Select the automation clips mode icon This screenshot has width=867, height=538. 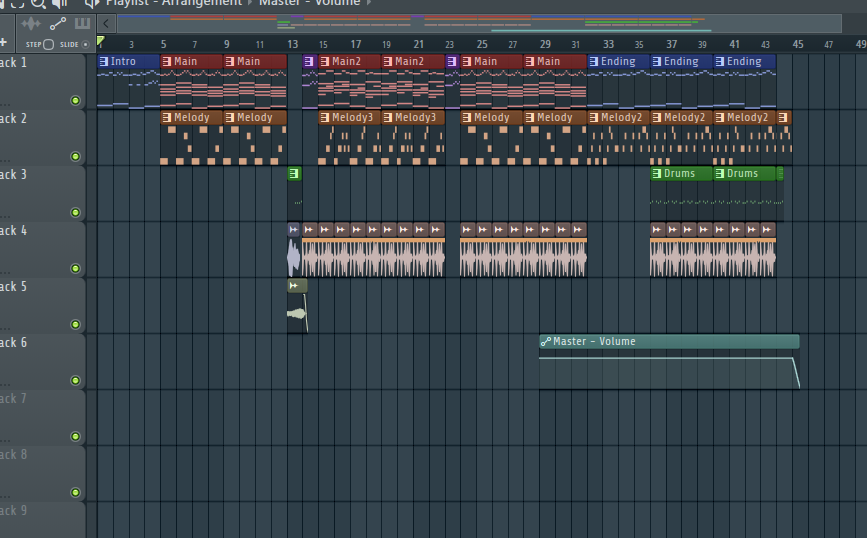click(58, 24)
